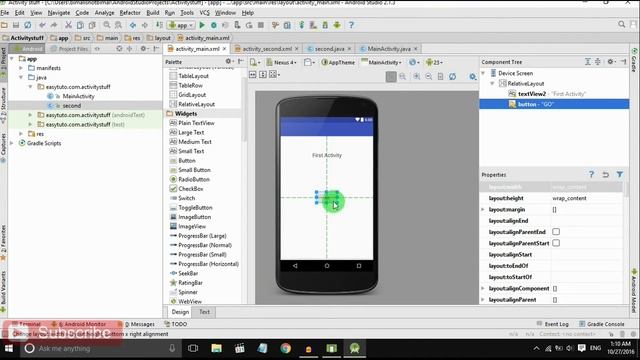Open the TODO tool window
This screenshot has height=360, width=640.
[x=176, y=324]
